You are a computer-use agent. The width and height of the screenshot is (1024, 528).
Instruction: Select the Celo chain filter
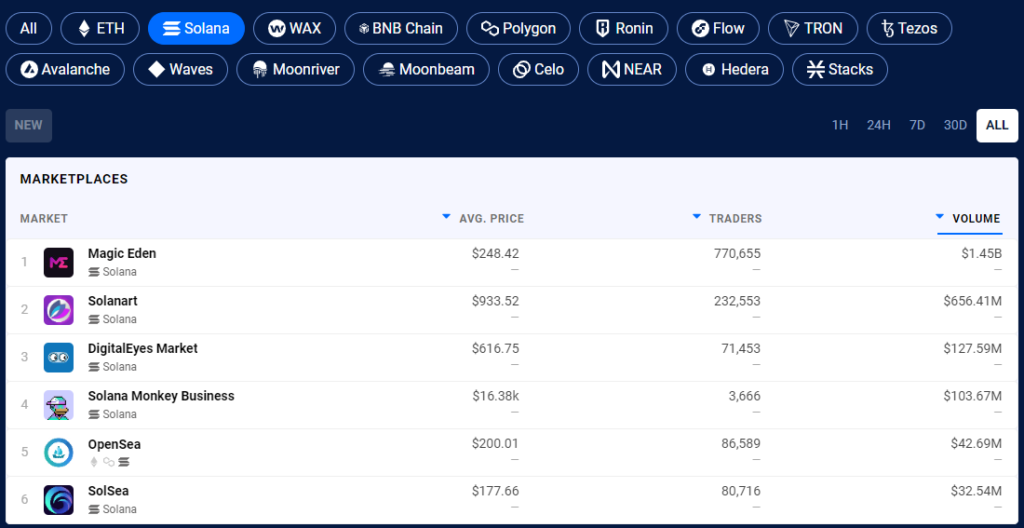pos(539,69)
